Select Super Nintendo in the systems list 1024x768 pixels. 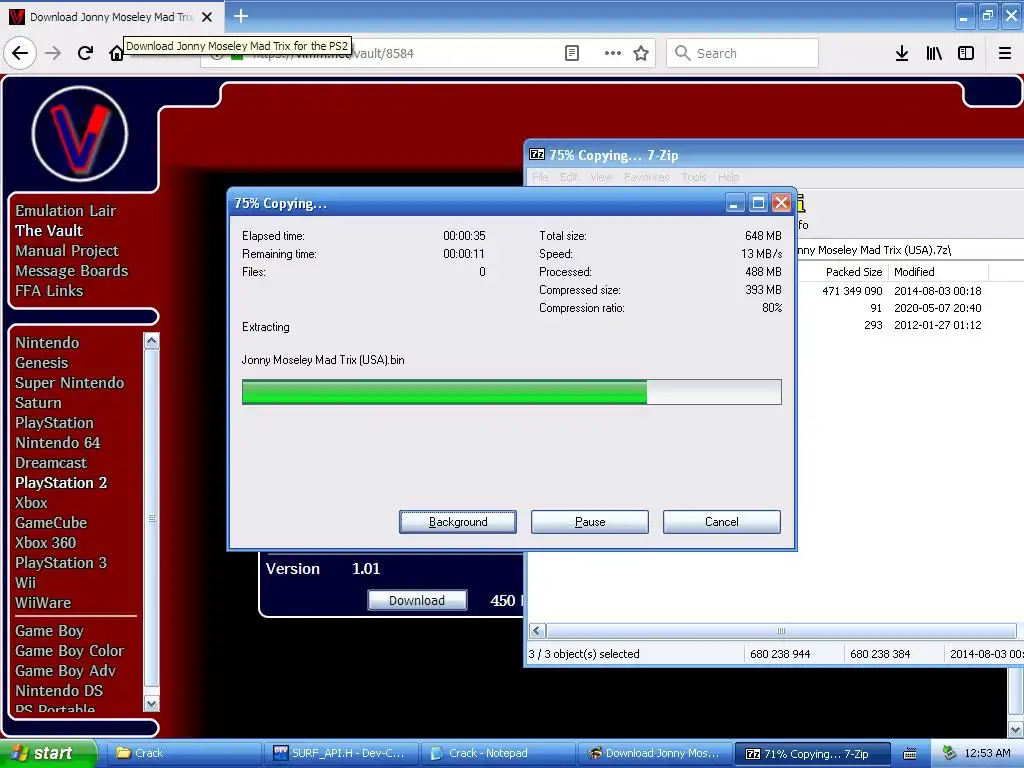[x=69, y=383]
